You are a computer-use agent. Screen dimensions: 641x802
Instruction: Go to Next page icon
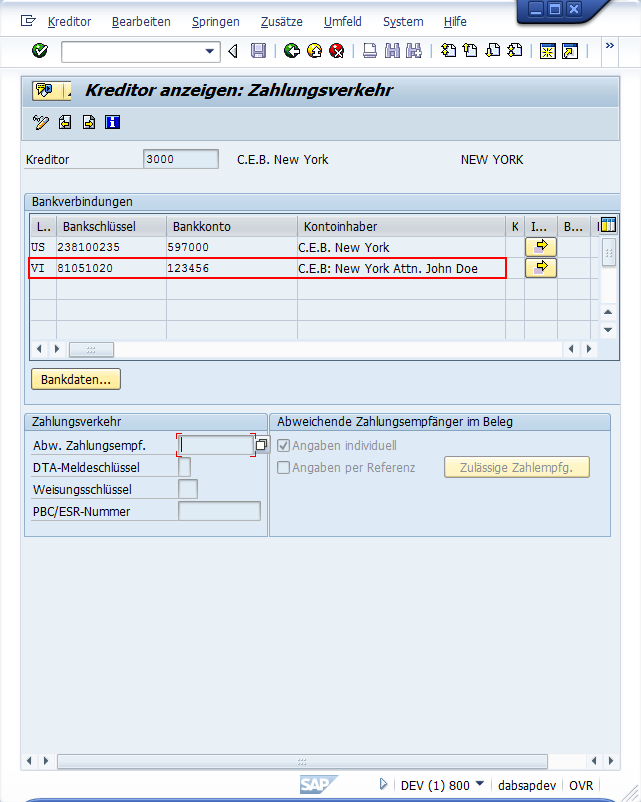[493, 51]
